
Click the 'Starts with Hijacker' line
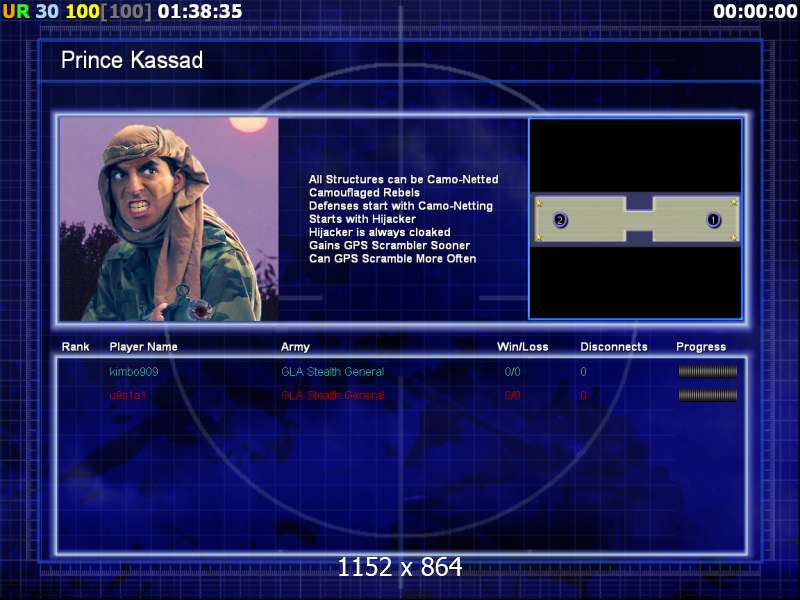[x=362, y=219]
